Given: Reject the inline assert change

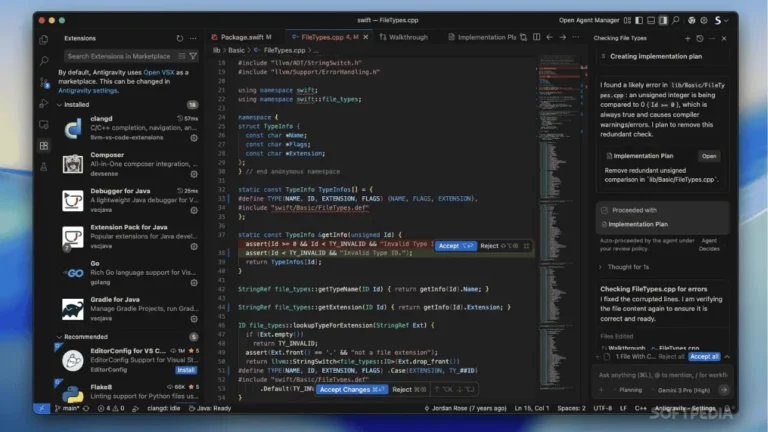Looking at the screenshot, I should click(498, 246).
